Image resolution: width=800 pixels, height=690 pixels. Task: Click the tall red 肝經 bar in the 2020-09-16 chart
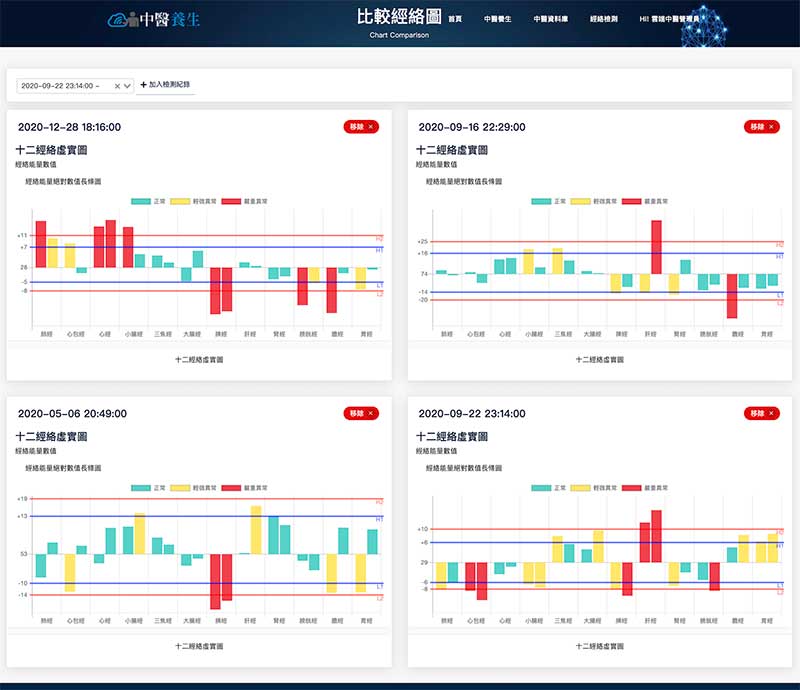pyautogui.click(x=657, y=247)
